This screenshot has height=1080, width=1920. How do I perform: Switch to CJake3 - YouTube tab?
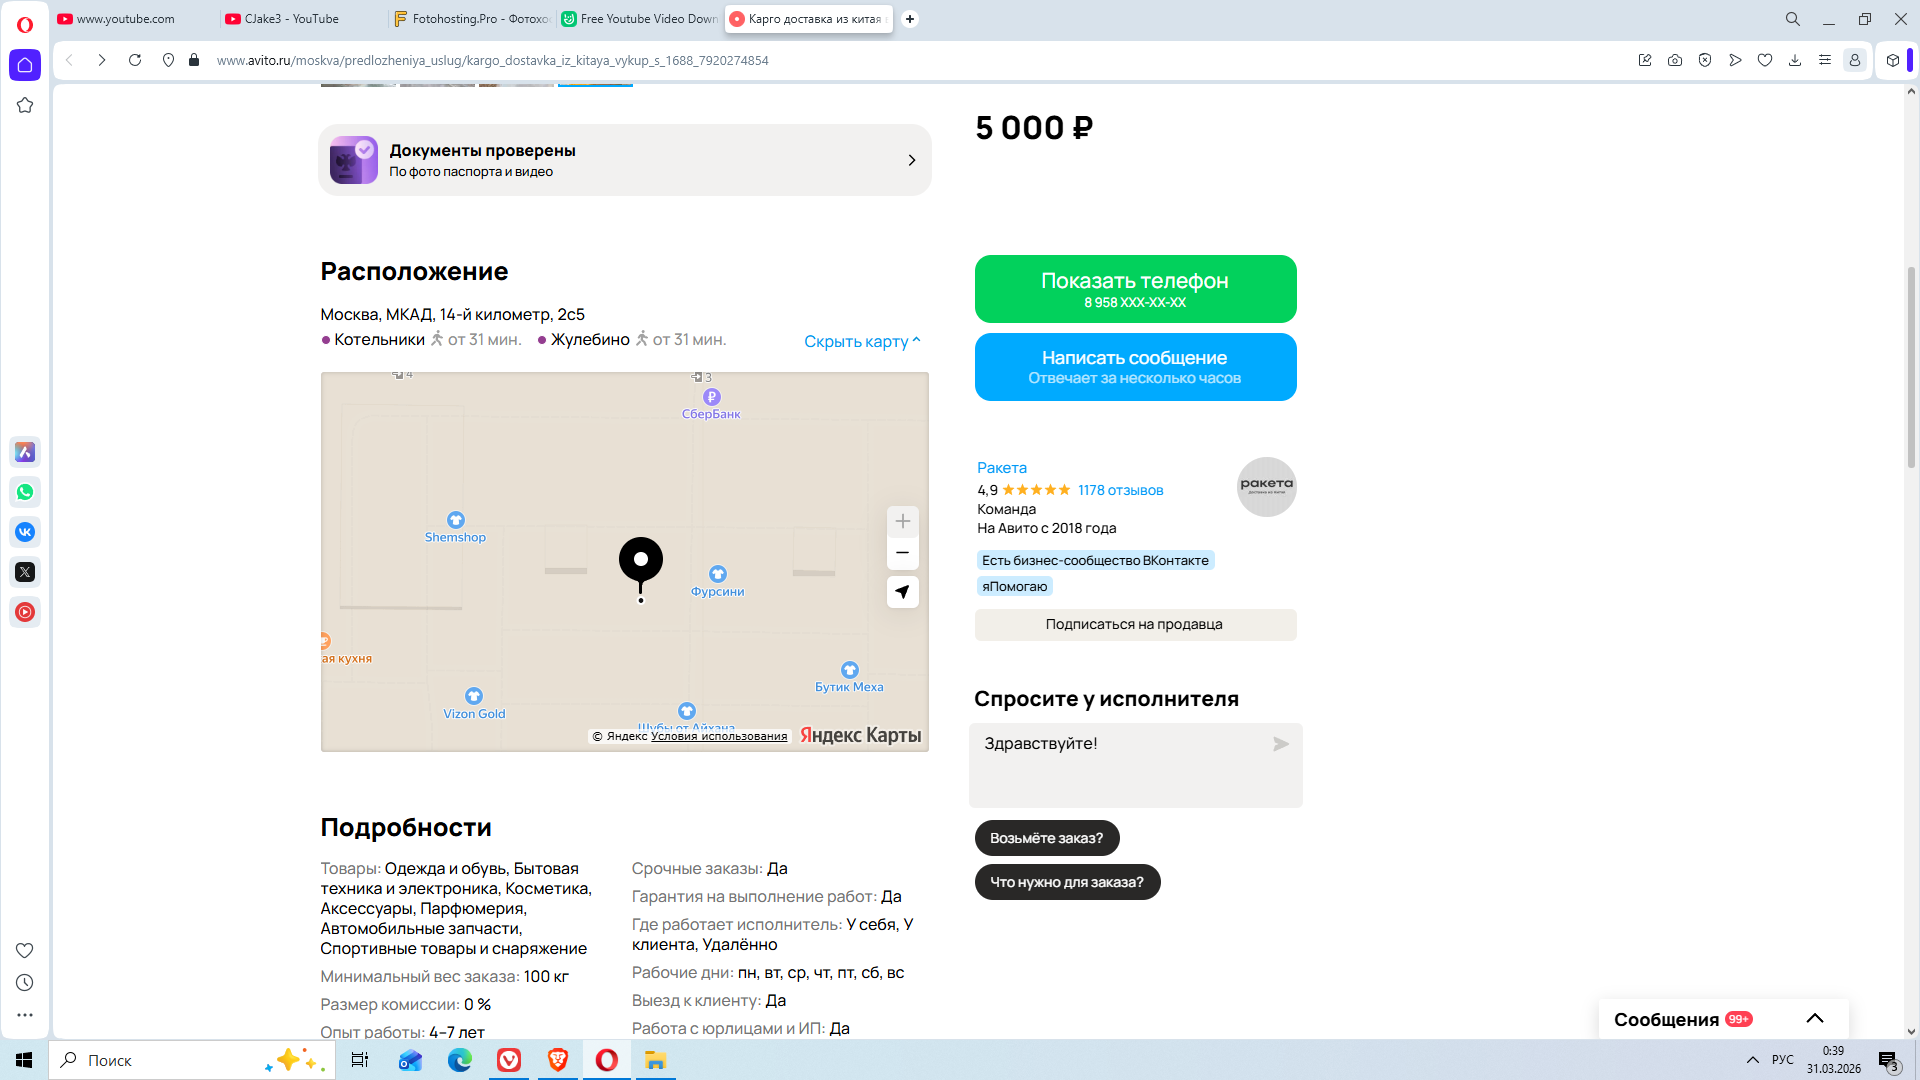pyautogui.click(x=291, y=19)
